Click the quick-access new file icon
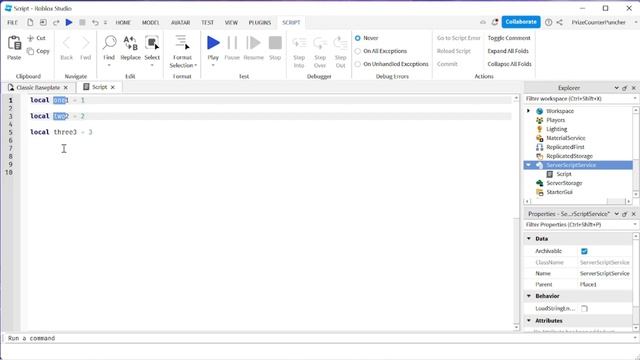Screen dimensions: 640x360 30,22
